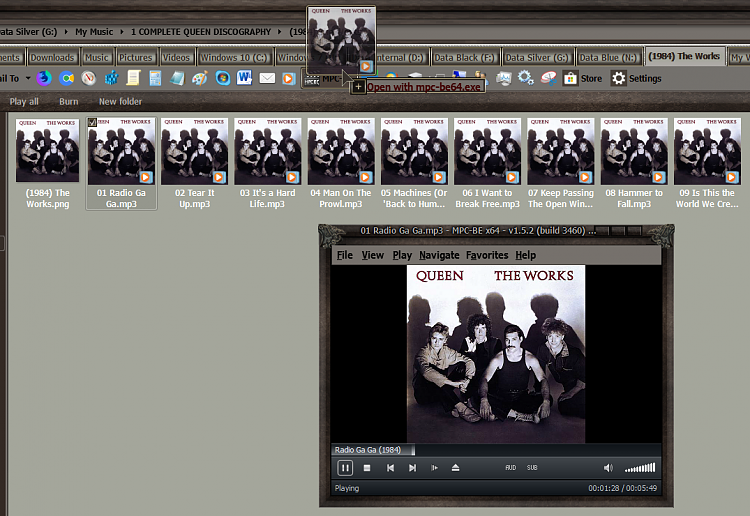
Task: Select 04 Man On The Prowl.mp3
Action: (x=341, y=163)
